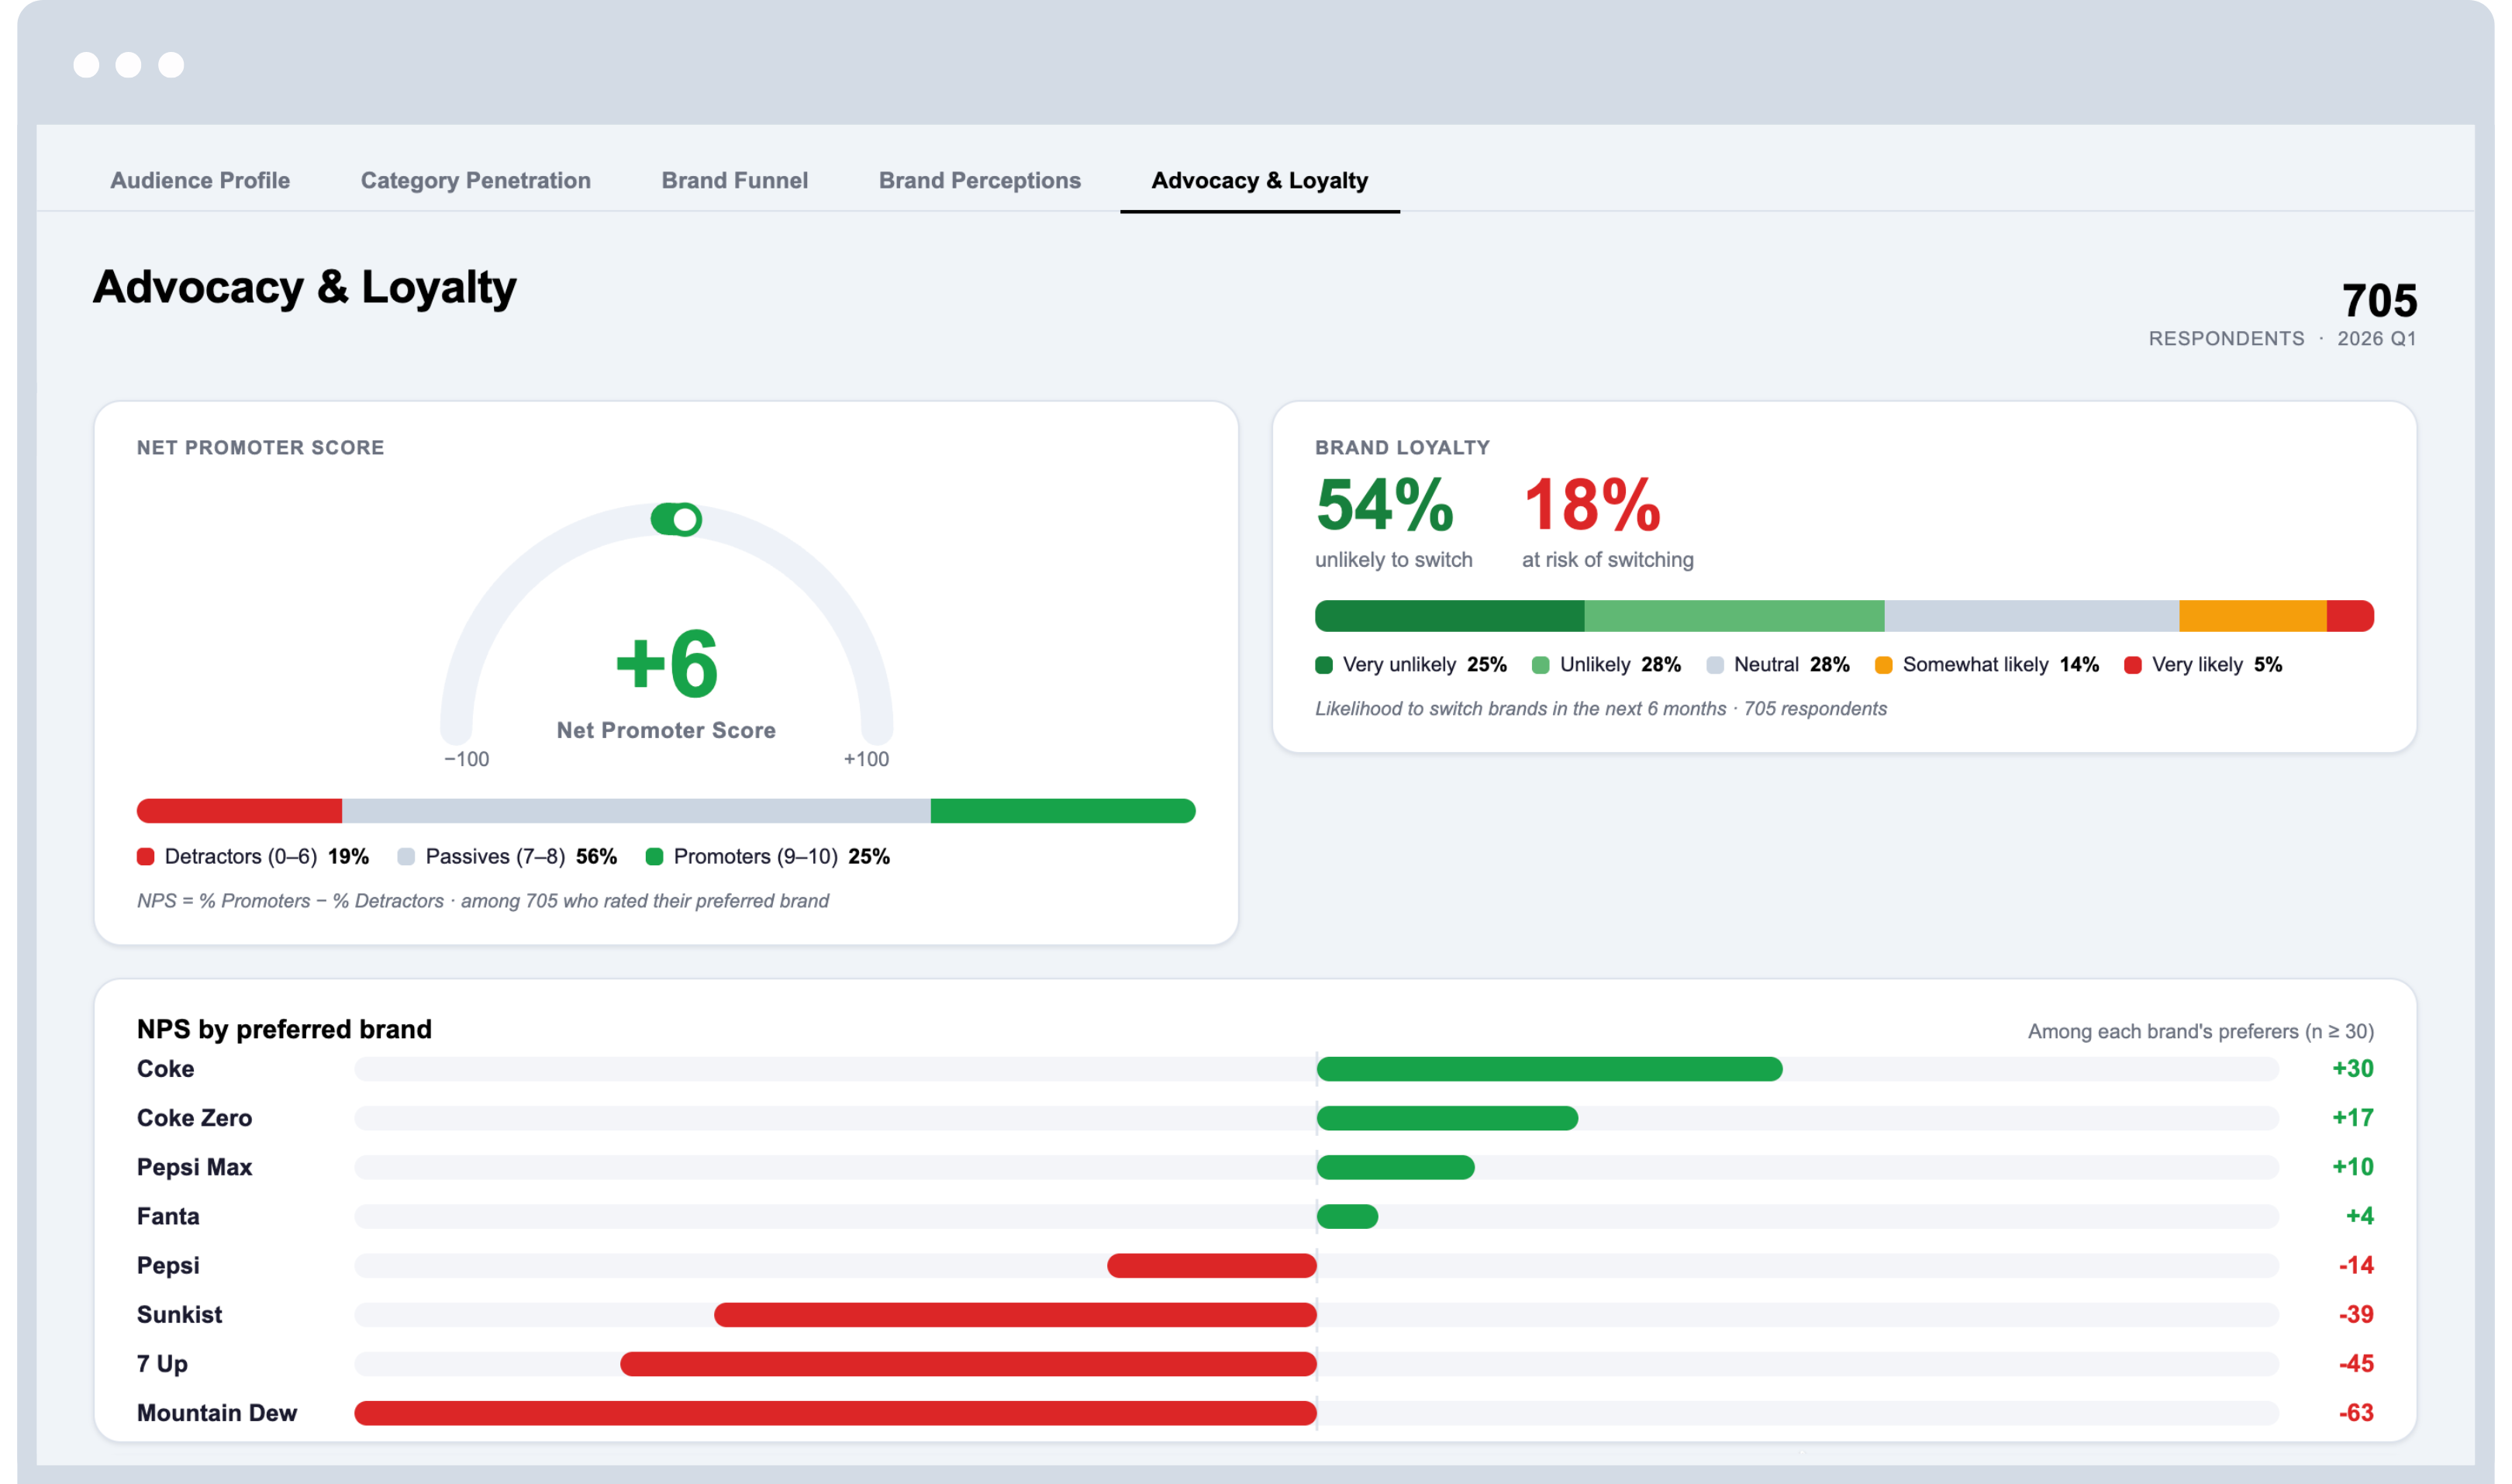Screen dimensions: 2512x1484
Task: Click the 18% at risk of switching figure
Action: click(x=1592, y=505)
